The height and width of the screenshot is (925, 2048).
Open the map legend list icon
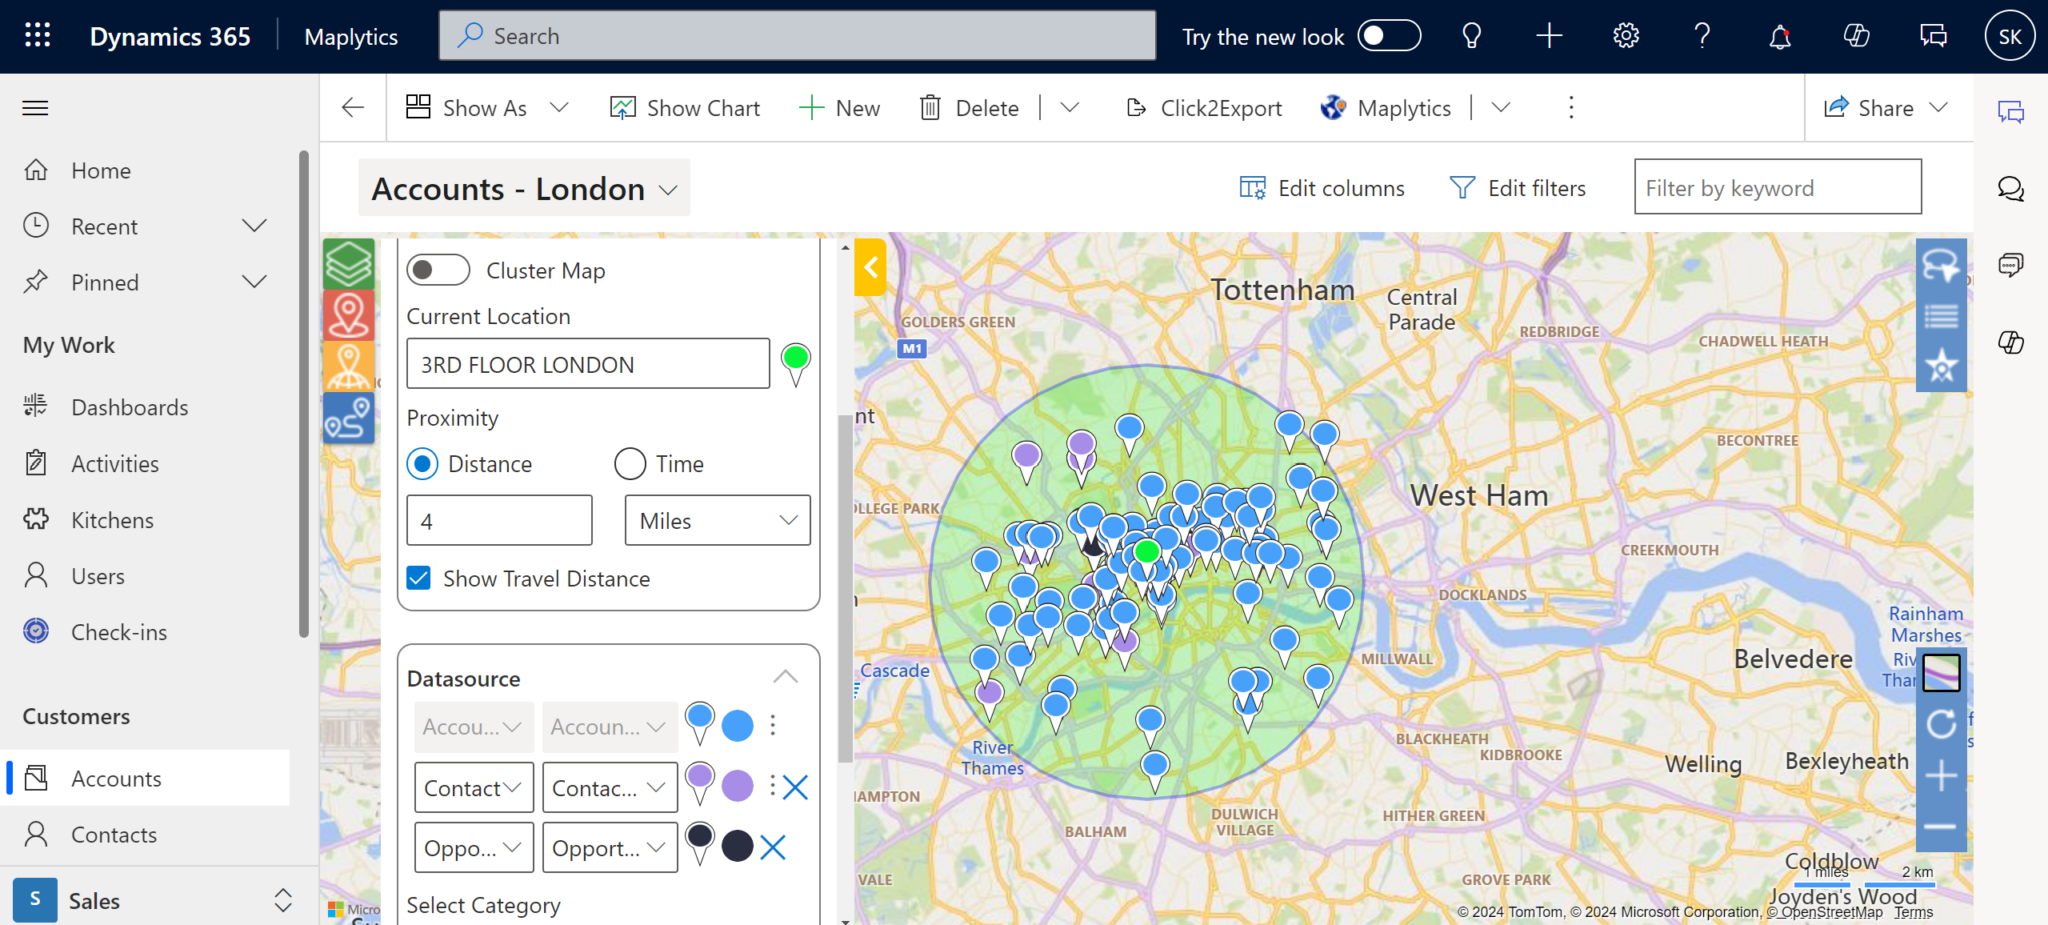point(1941,316)
